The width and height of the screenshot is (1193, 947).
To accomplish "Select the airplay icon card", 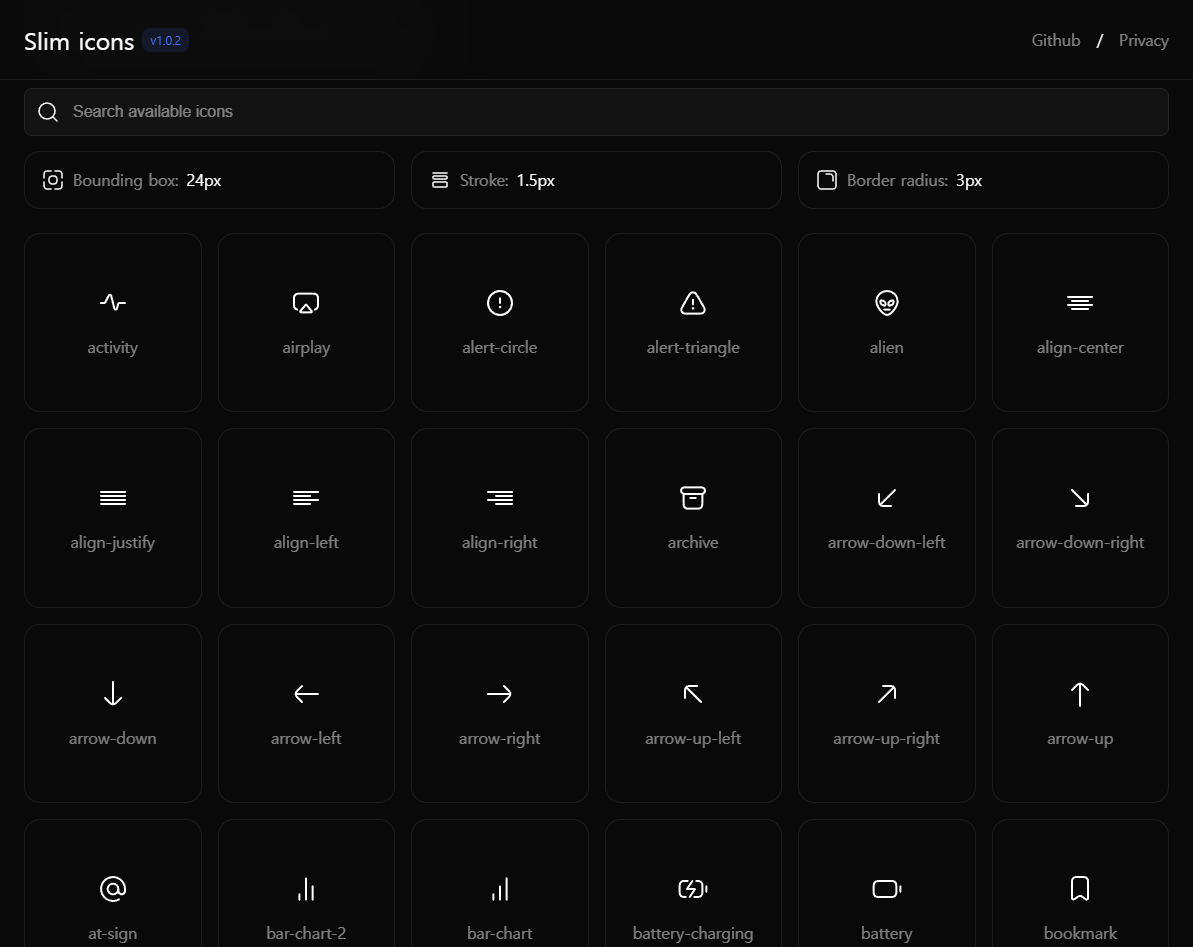I will point(306,322).
